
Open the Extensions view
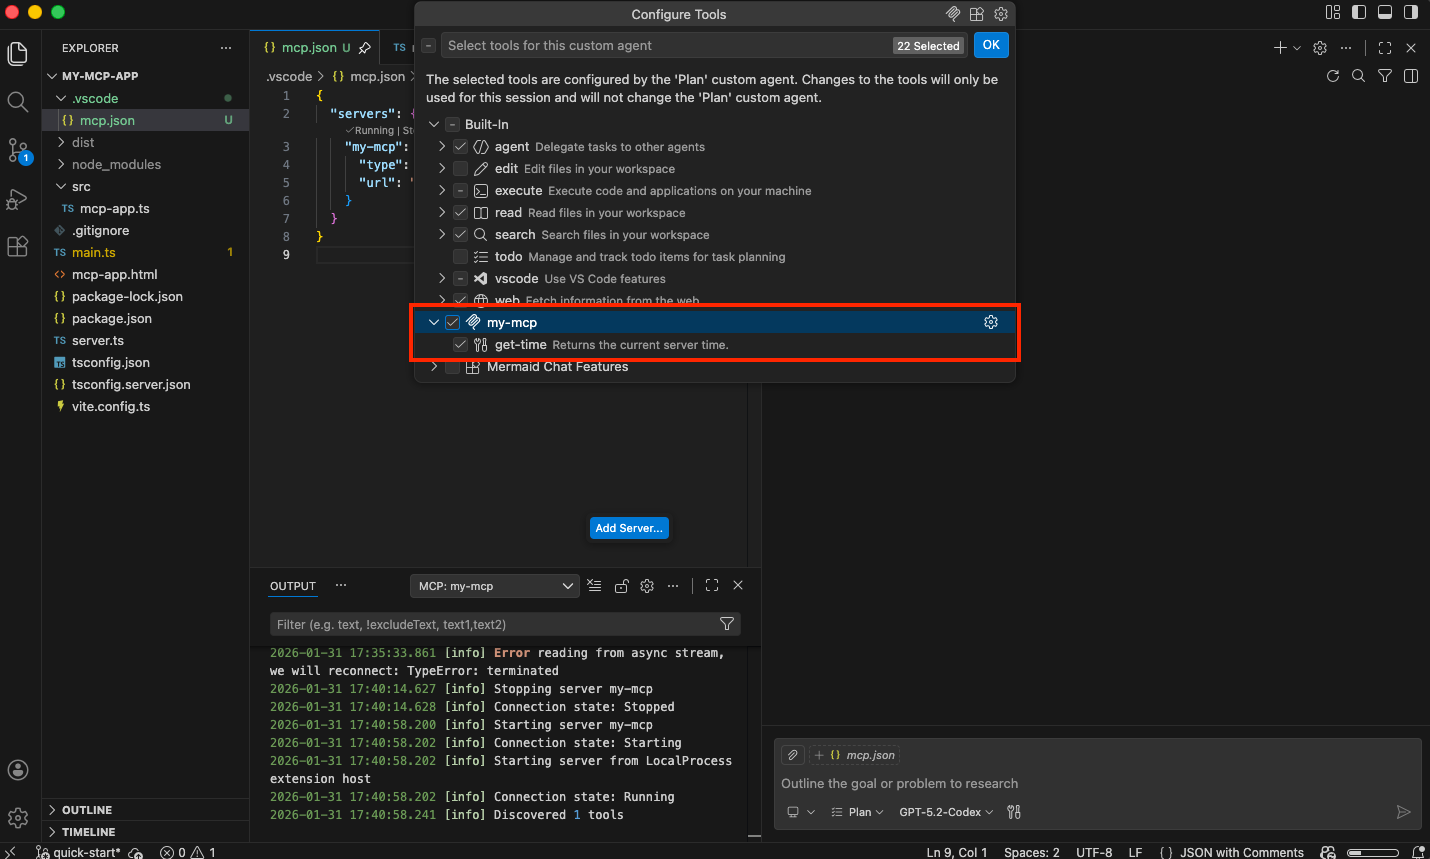(x=18, y=246)
